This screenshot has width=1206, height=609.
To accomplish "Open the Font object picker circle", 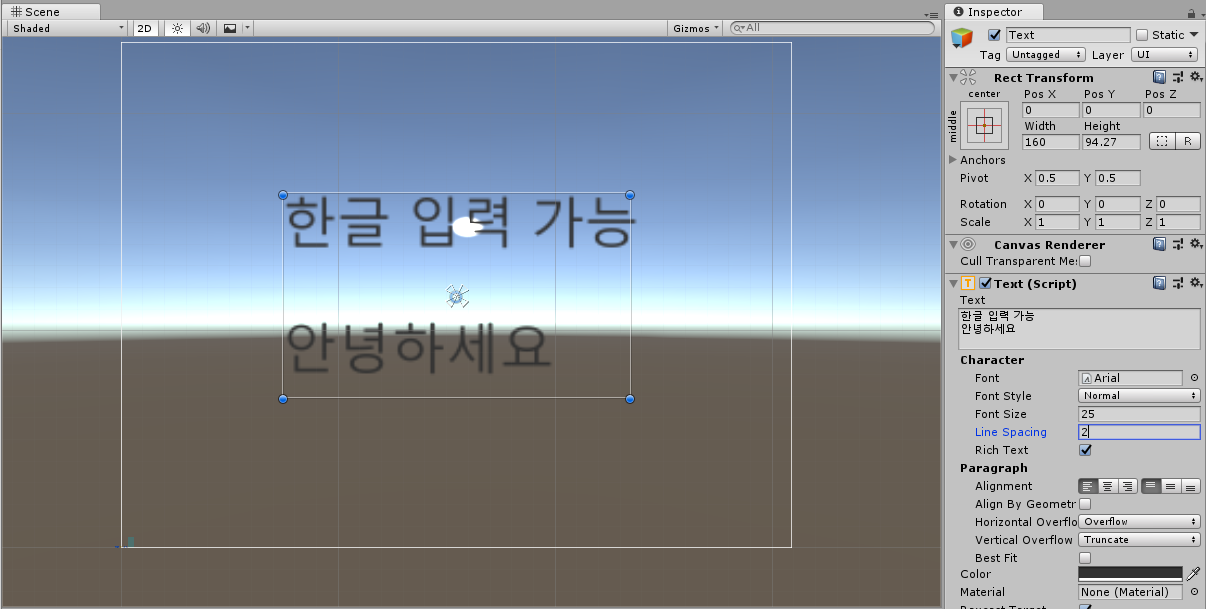I will point(1194,378).
